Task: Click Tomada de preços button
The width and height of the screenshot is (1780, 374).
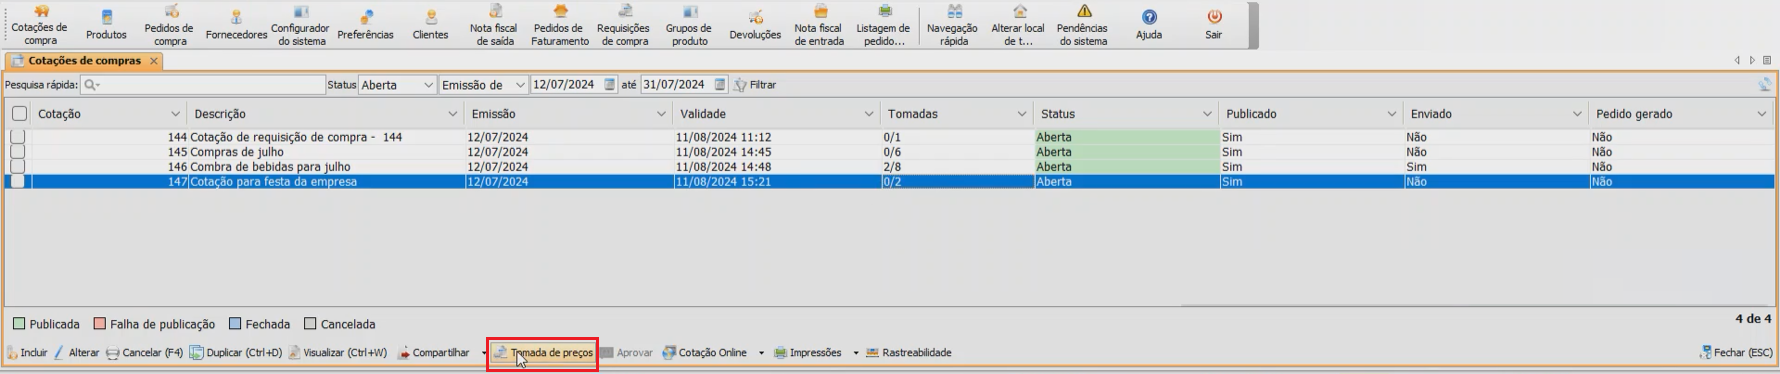Action: (543, 353)
